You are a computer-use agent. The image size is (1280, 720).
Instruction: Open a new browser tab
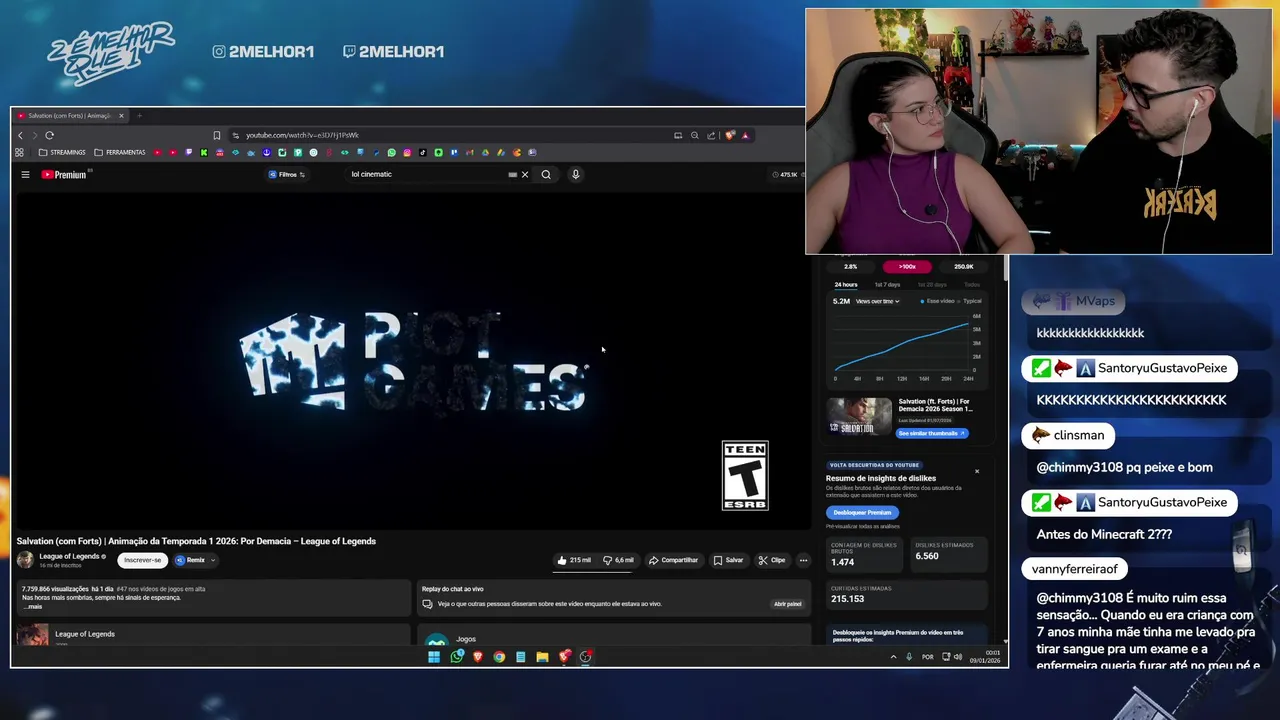139,116
